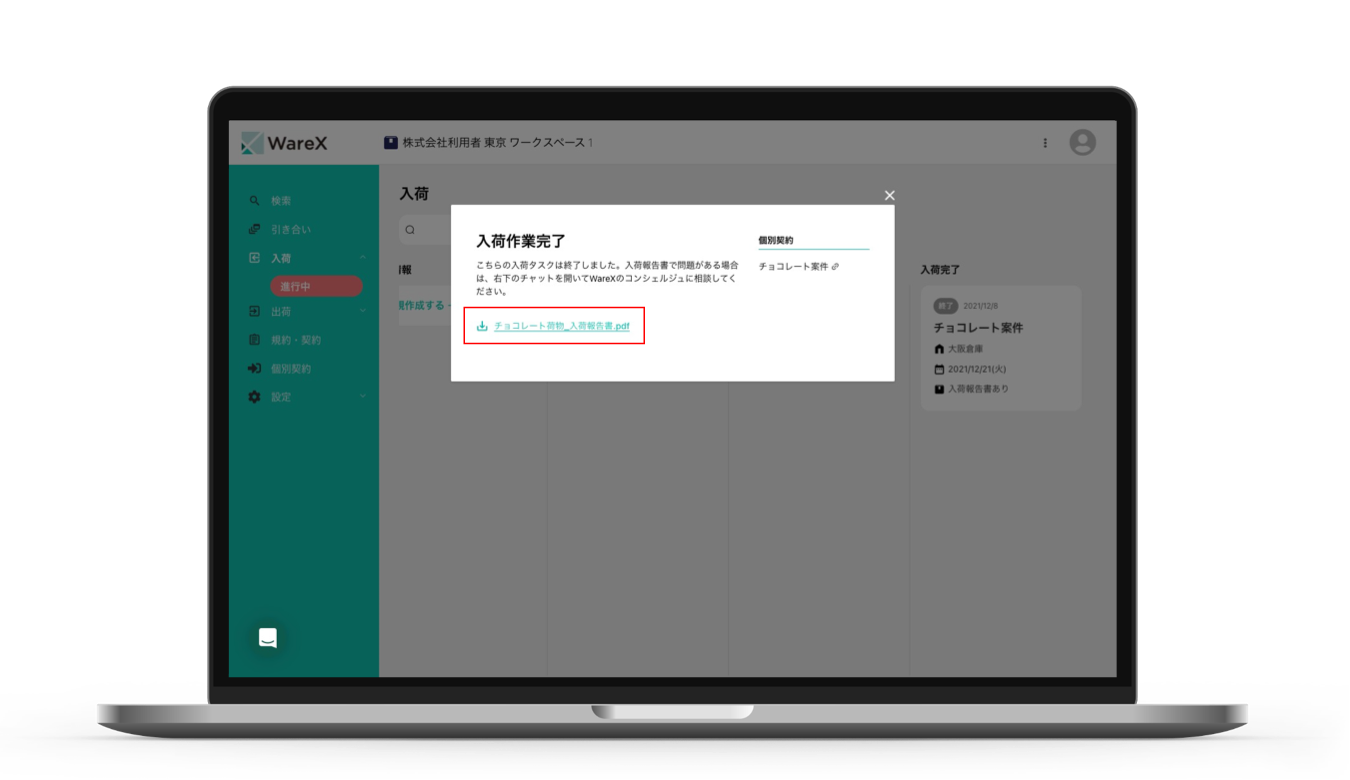
Task: Open the チョコレート荷物_入荷報告書.pdf link
Action: [x=561, y=326]
